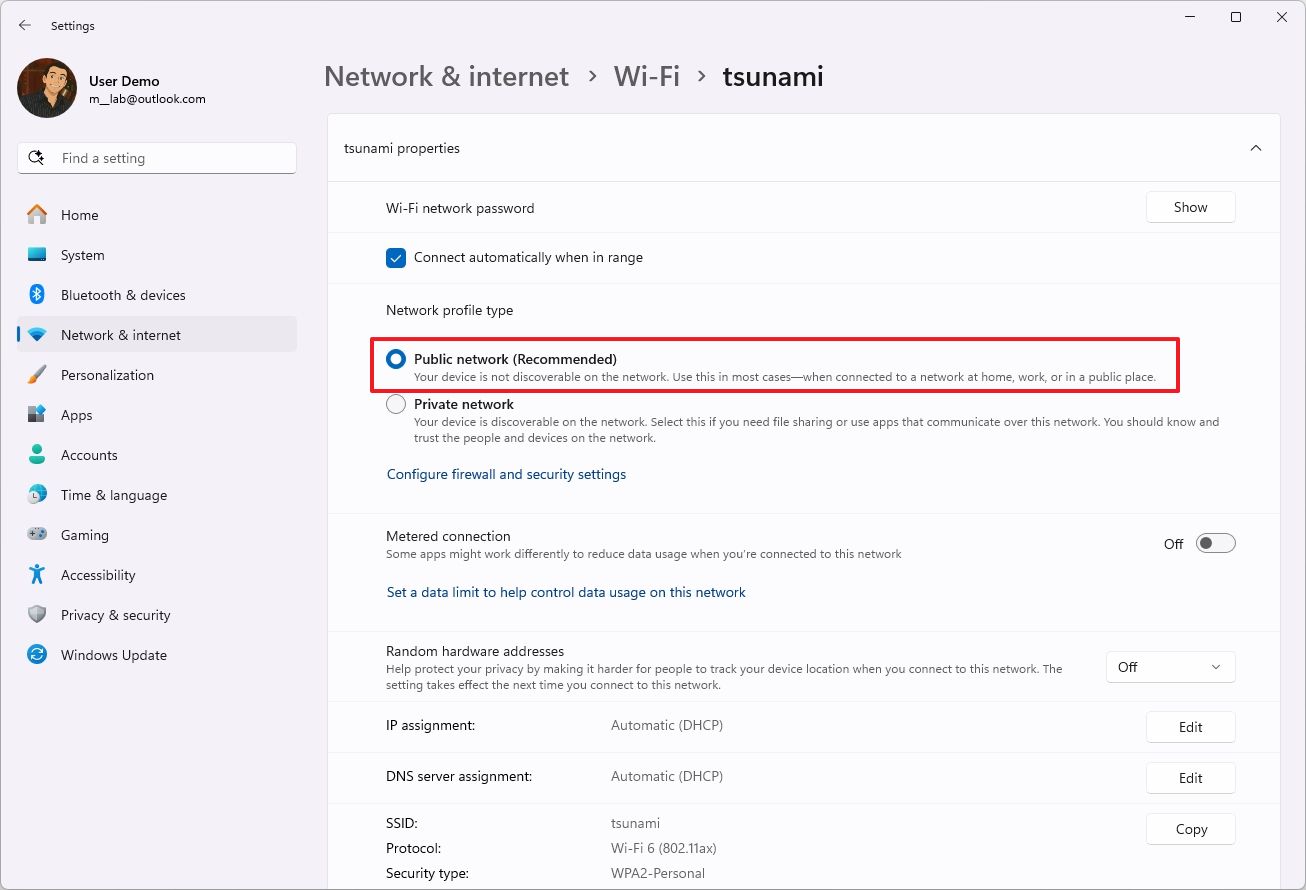This screenshot has width=1306, height=890.
Task: Open the Random hardware addresses dropdown
Action: 1170,667
